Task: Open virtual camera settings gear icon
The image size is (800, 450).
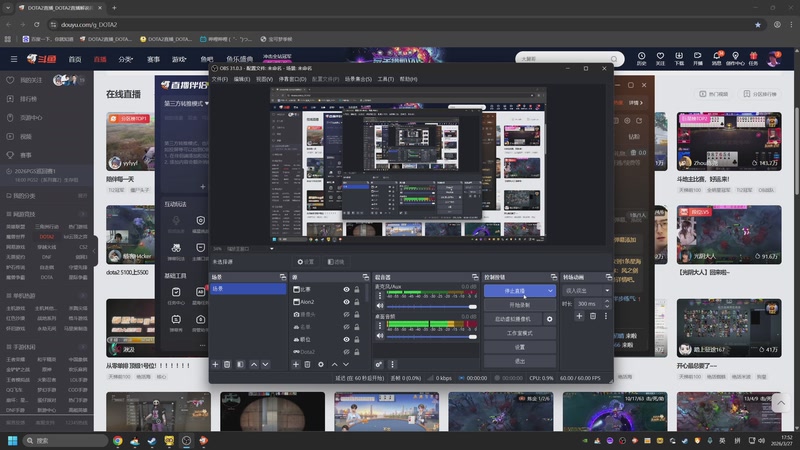Action: coord(549,319)
